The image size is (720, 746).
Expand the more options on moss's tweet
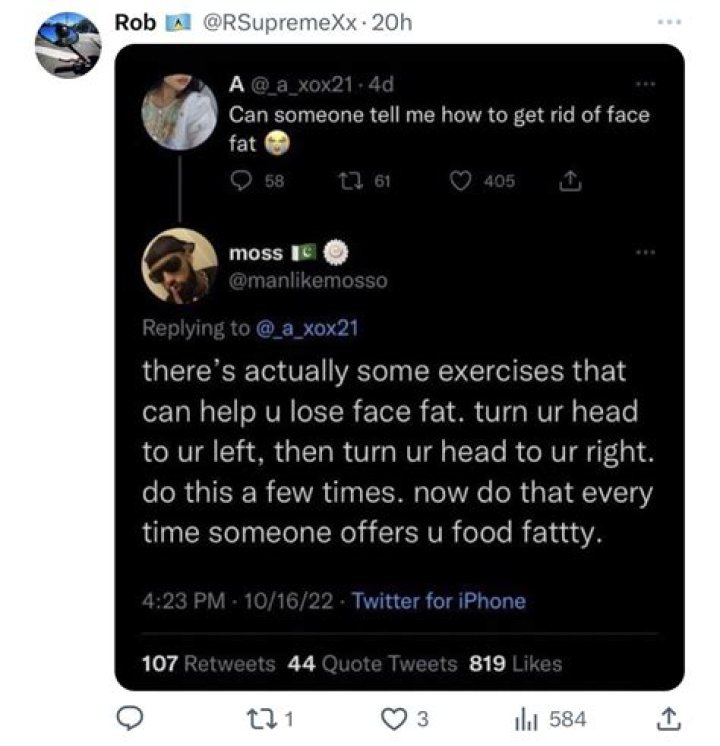tap(648, 251)
